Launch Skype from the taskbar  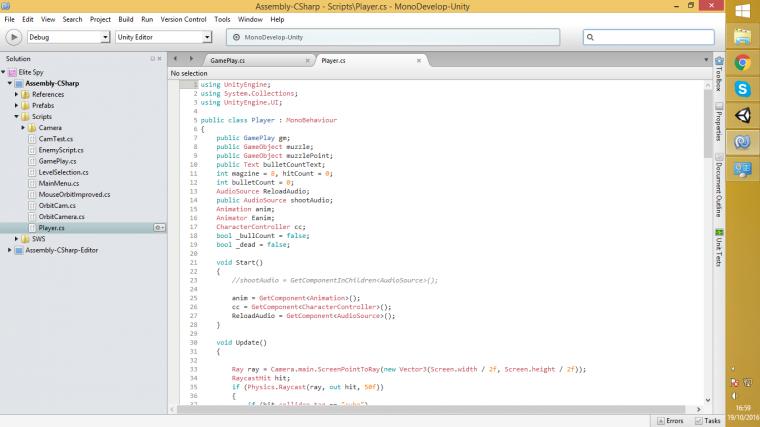(743, 89)
